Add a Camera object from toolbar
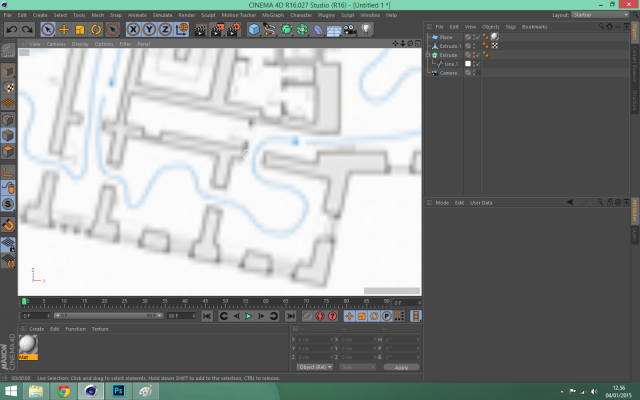640x400 pixels. (350, 30)
